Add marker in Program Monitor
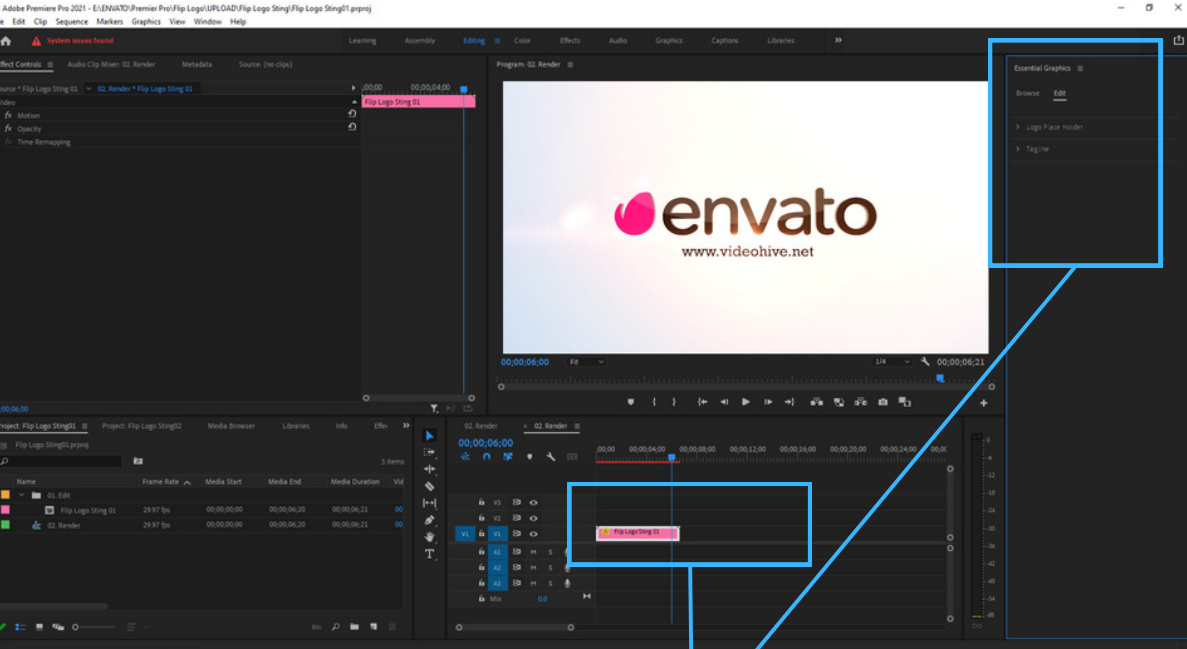The width and height of the screenshot is (1187, 649). (x=631, y=402)
